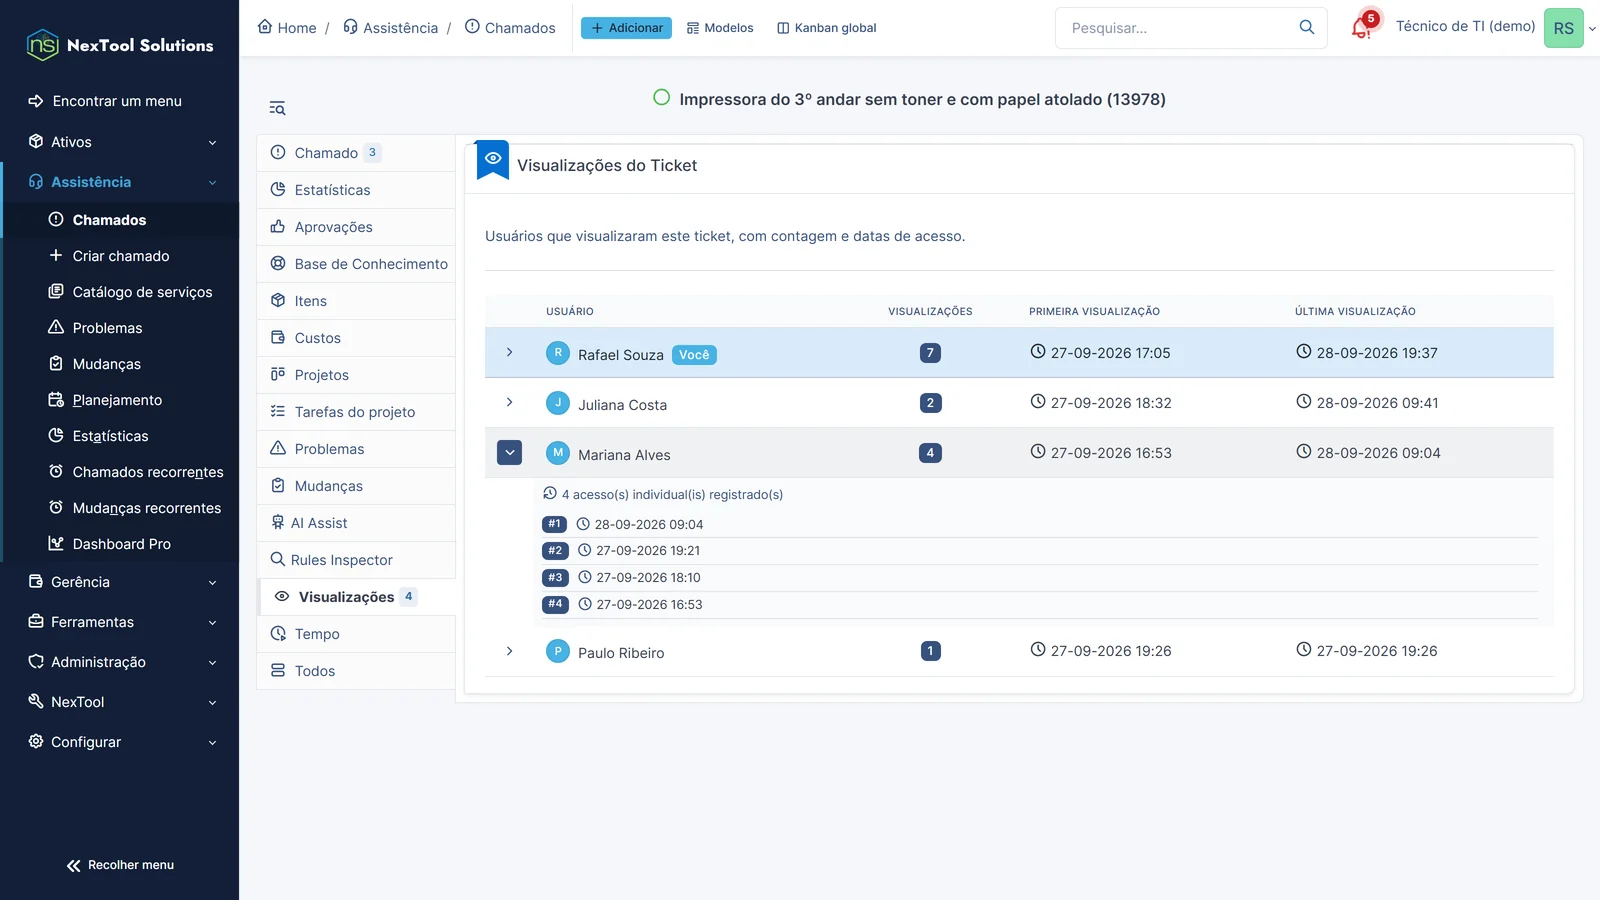Open Chamados breadcrumb link
This screenshot has width=1600, height=900.
coord(510,28)
